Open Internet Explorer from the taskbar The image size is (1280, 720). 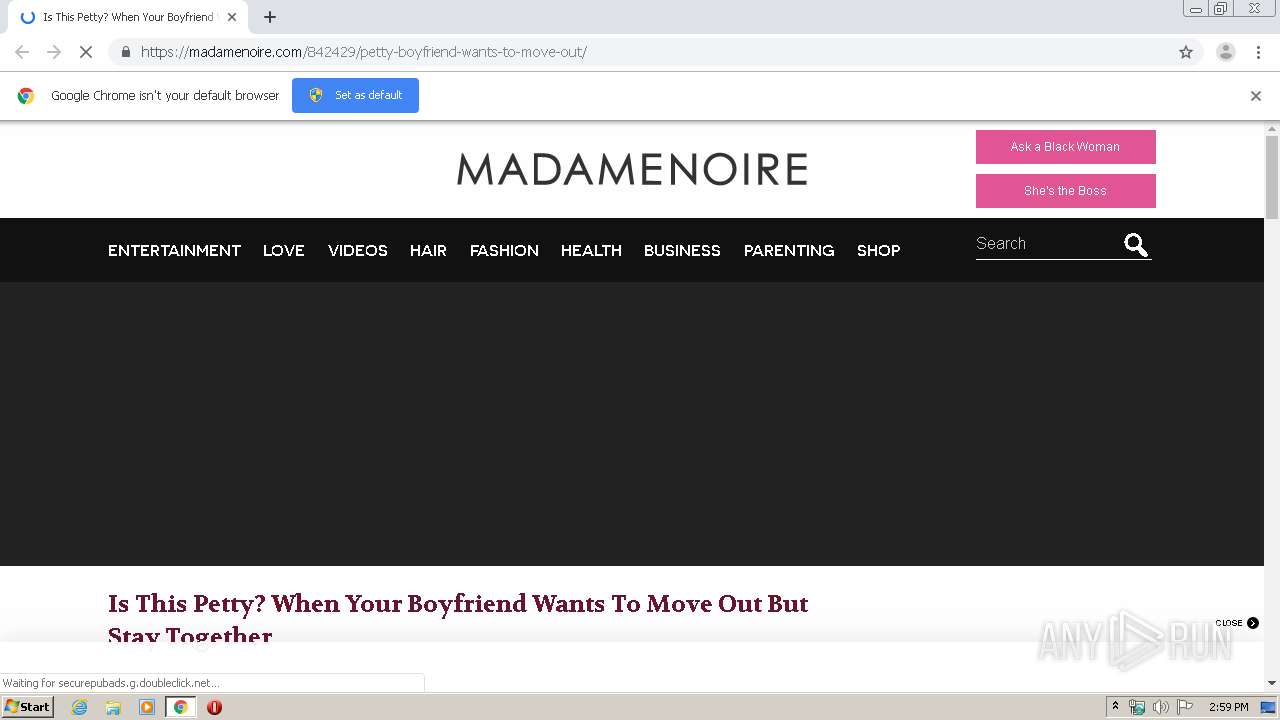(80, 707)
